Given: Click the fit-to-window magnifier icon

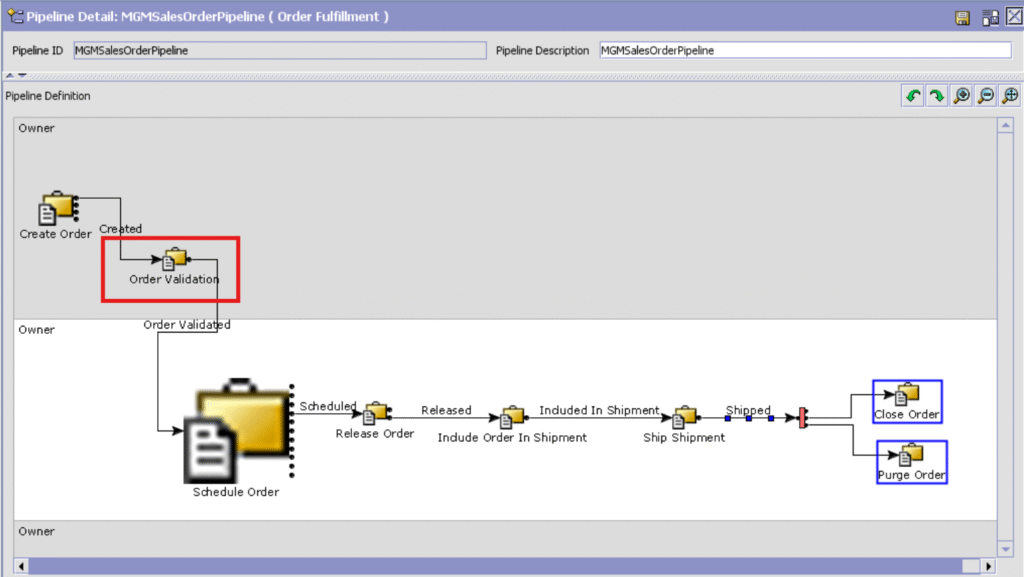Looking at the screenshot, I should tap(1010, 96).
